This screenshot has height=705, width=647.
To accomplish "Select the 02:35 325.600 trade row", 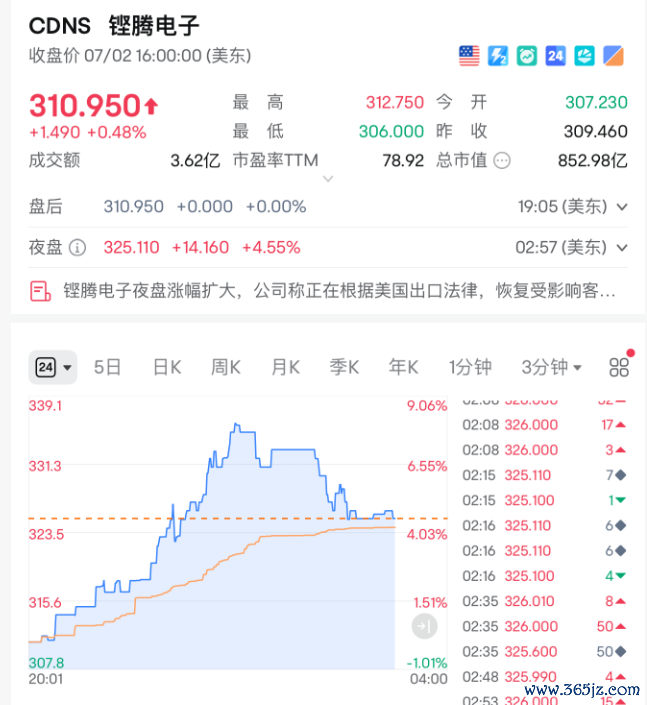I will pyautogui.click(x=544, y=651).
